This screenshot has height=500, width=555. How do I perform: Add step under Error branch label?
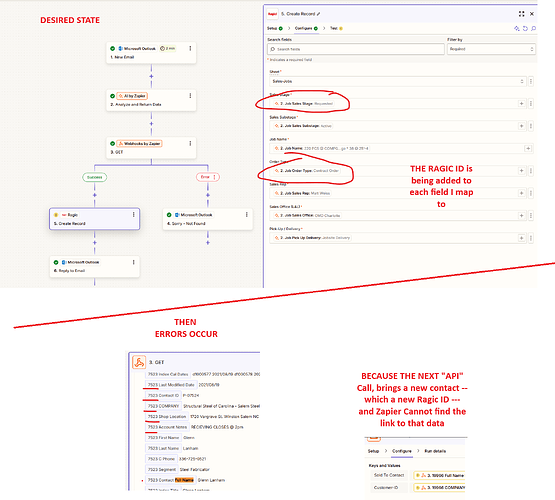pos(208,195)
